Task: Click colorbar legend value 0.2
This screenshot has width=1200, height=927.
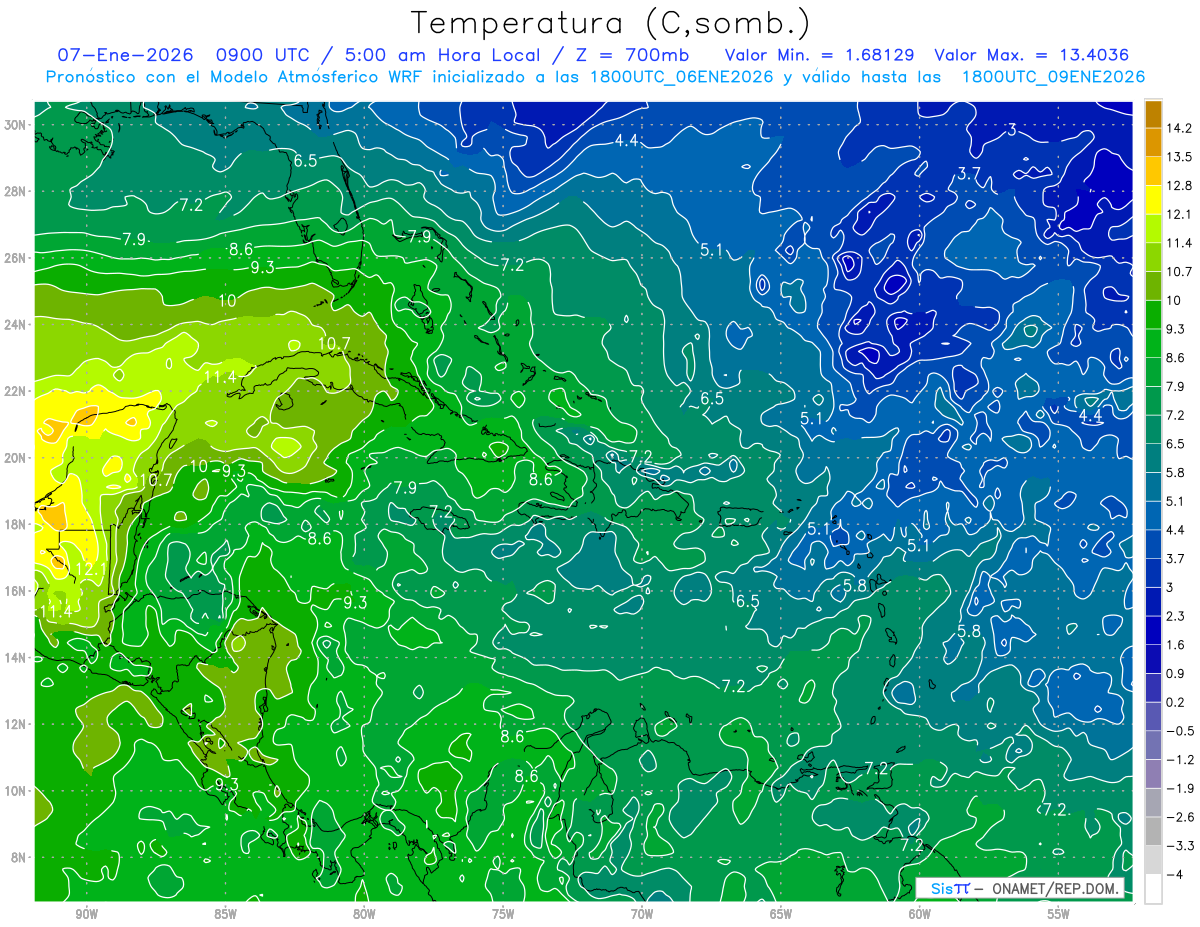Action: (x=1177, y=702)
